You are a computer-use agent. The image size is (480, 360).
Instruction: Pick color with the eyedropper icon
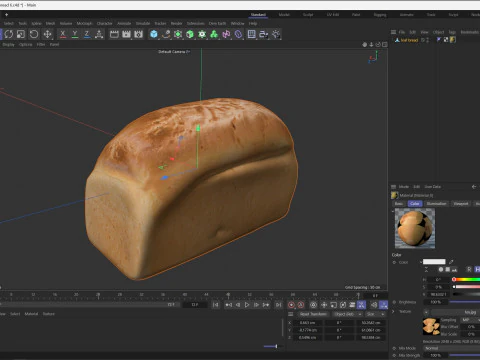point(451,262)
